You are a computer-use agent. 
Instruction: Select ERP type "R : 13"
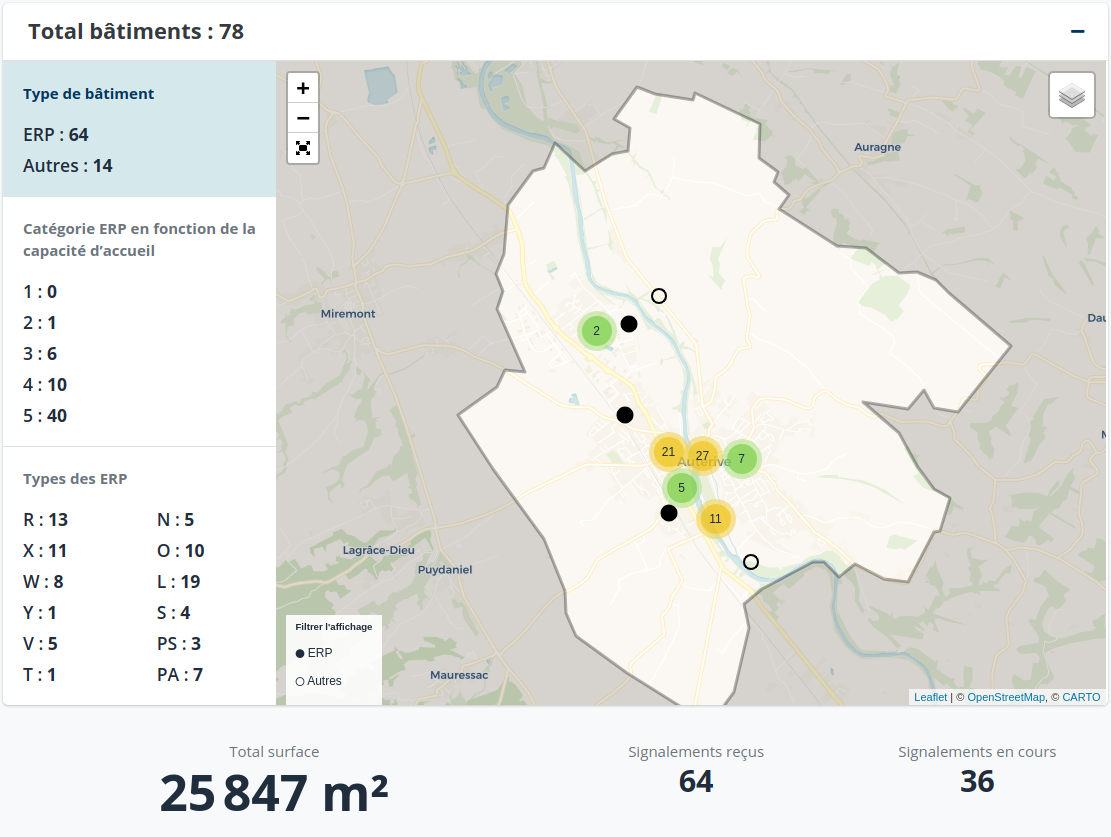pyautogui.click(x=45, y=519)
